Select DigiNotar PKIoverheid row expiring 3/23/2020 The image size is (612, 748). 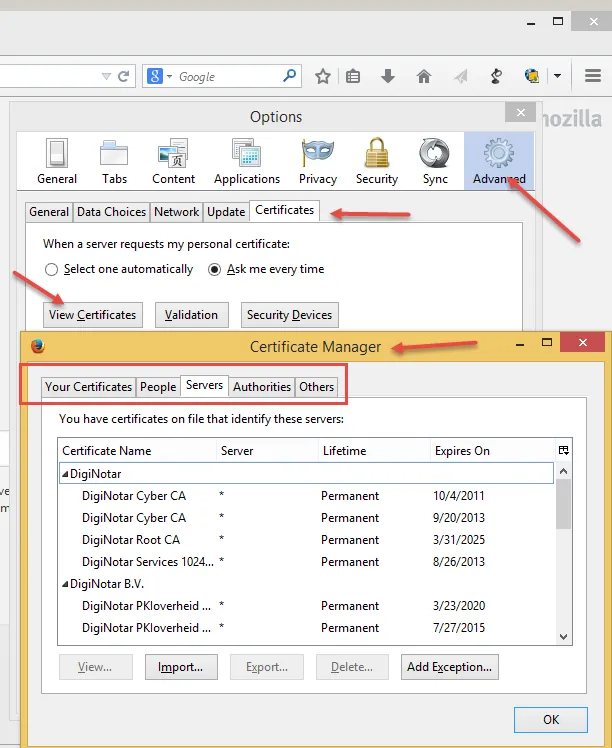pyautogui.click(x=306, y=606)
